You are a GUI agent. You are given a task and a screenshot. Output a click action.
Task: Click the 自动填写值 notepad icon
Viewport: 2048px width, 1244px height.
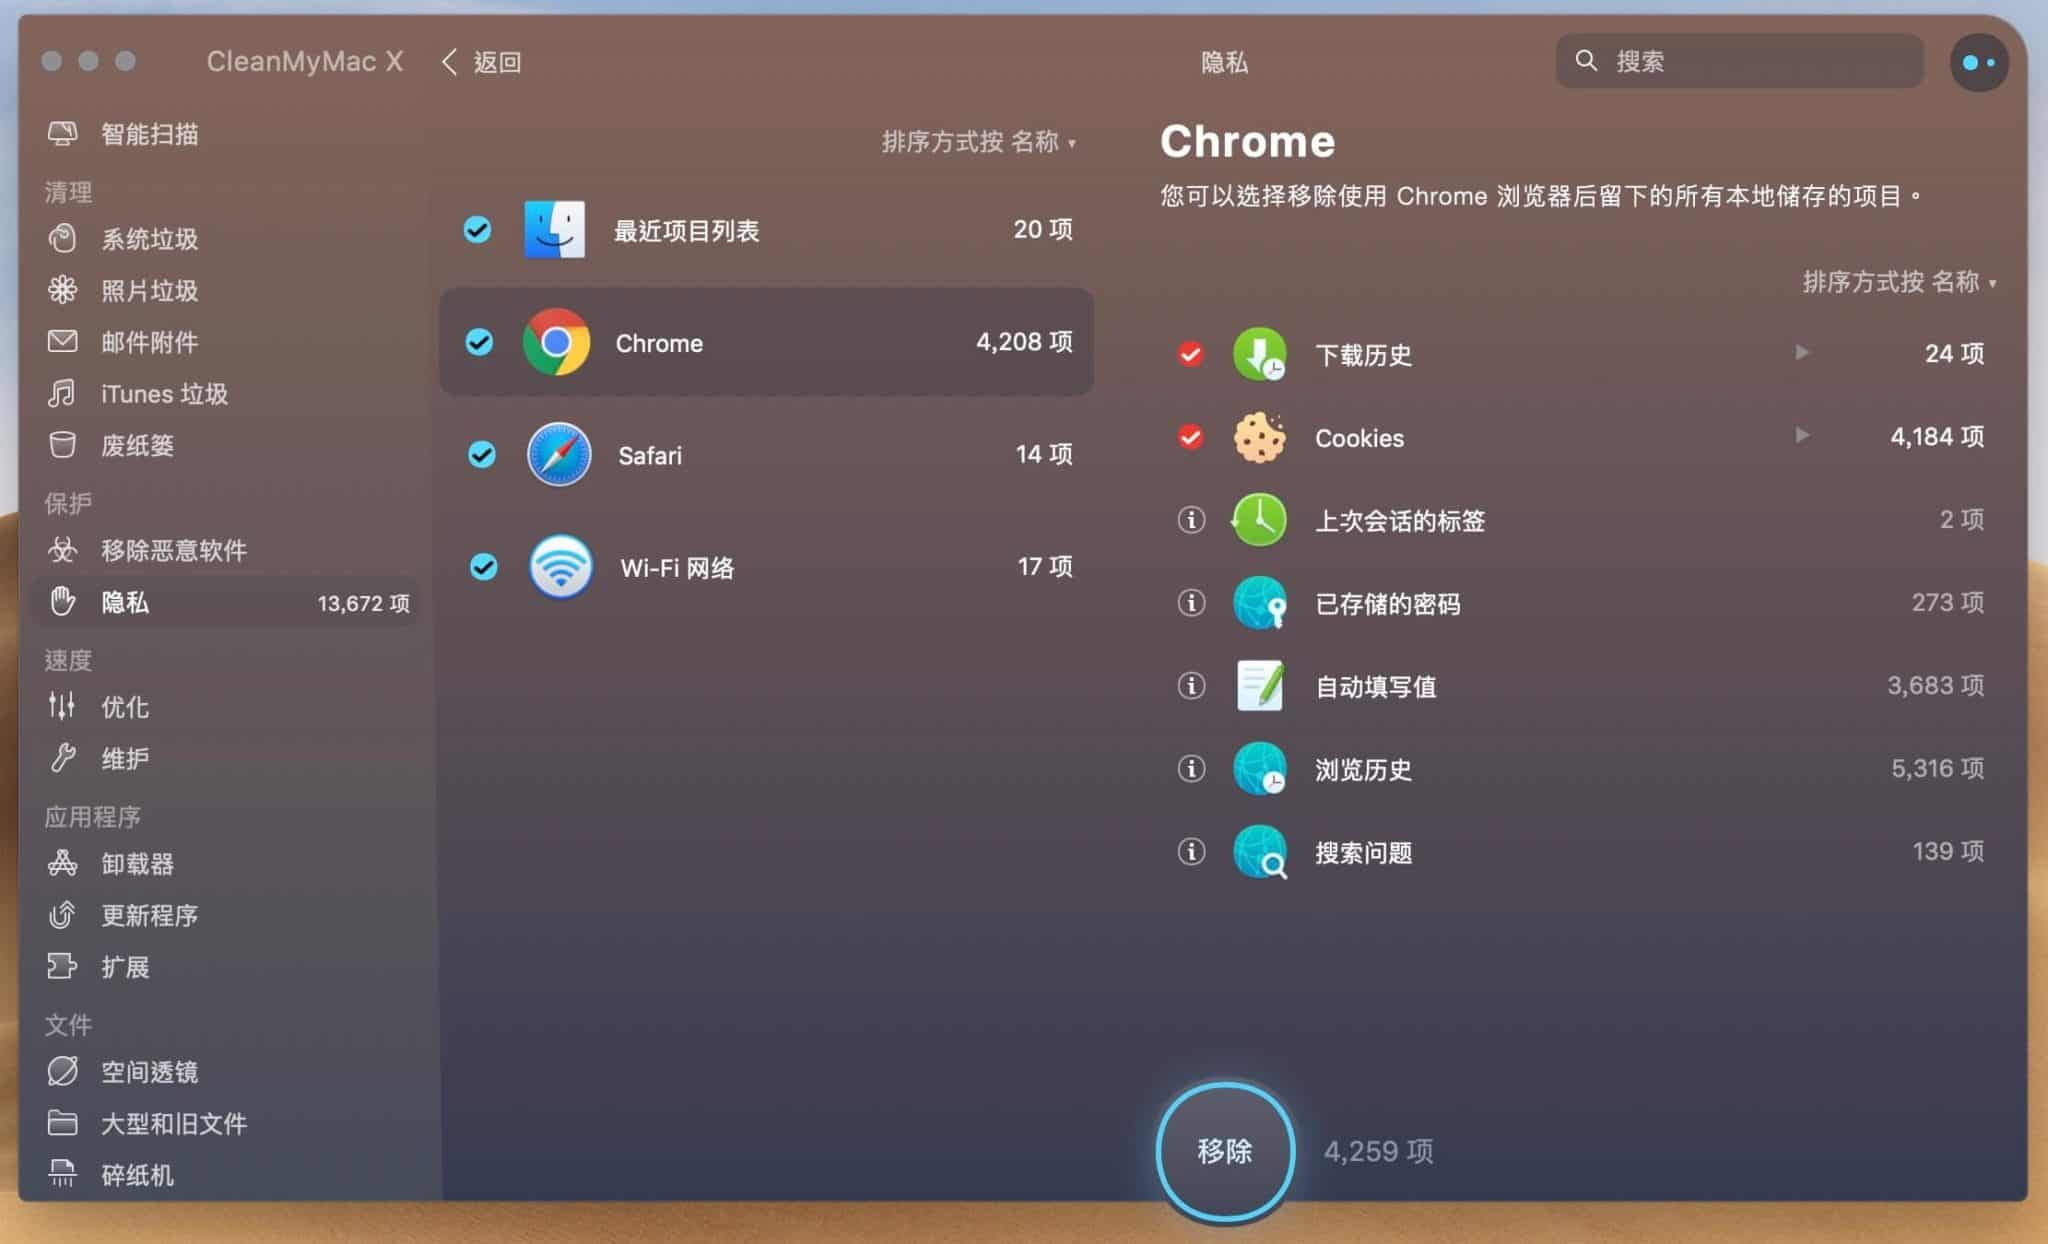click(x=1260, y=685)
